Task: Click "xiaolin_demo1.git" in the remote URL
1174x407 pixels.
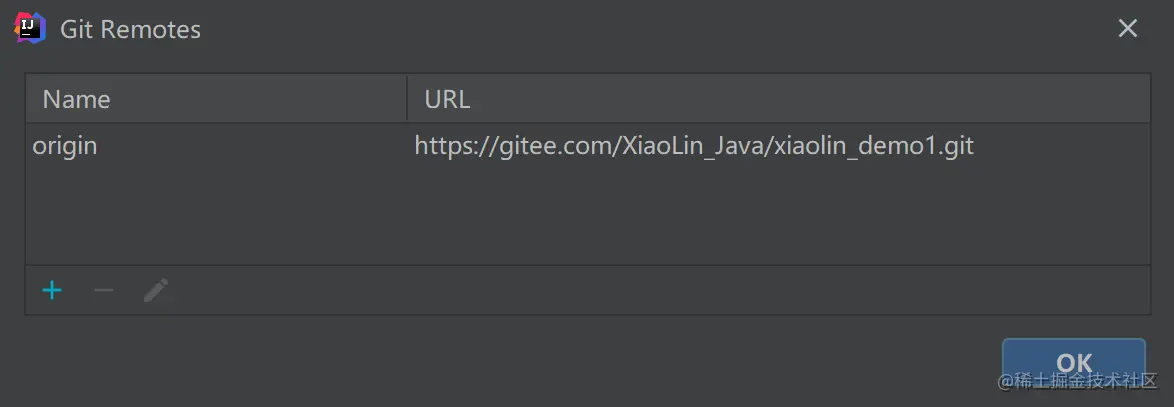Action: pyautogui.click(x=875, y=145)
